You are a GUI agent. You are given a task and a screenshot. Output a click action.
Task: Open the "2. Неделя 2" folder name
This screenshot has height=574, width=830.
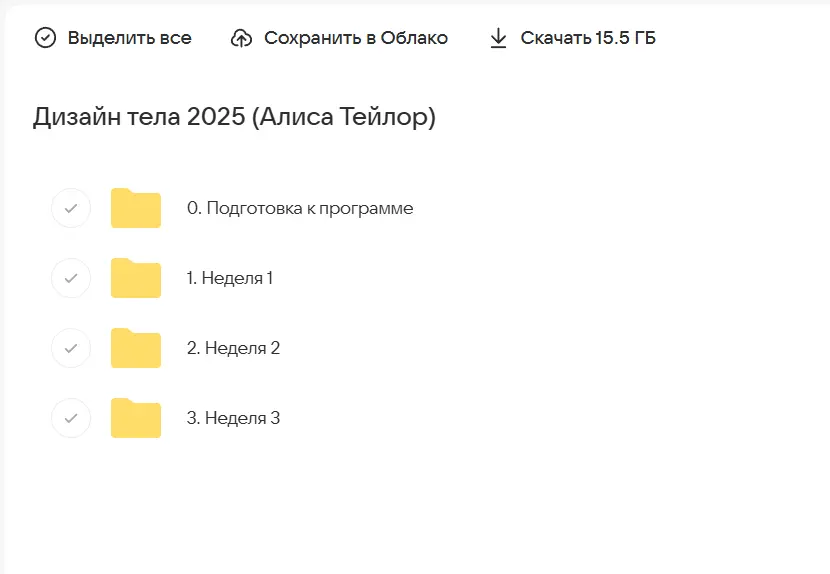(x=233, y=348)
